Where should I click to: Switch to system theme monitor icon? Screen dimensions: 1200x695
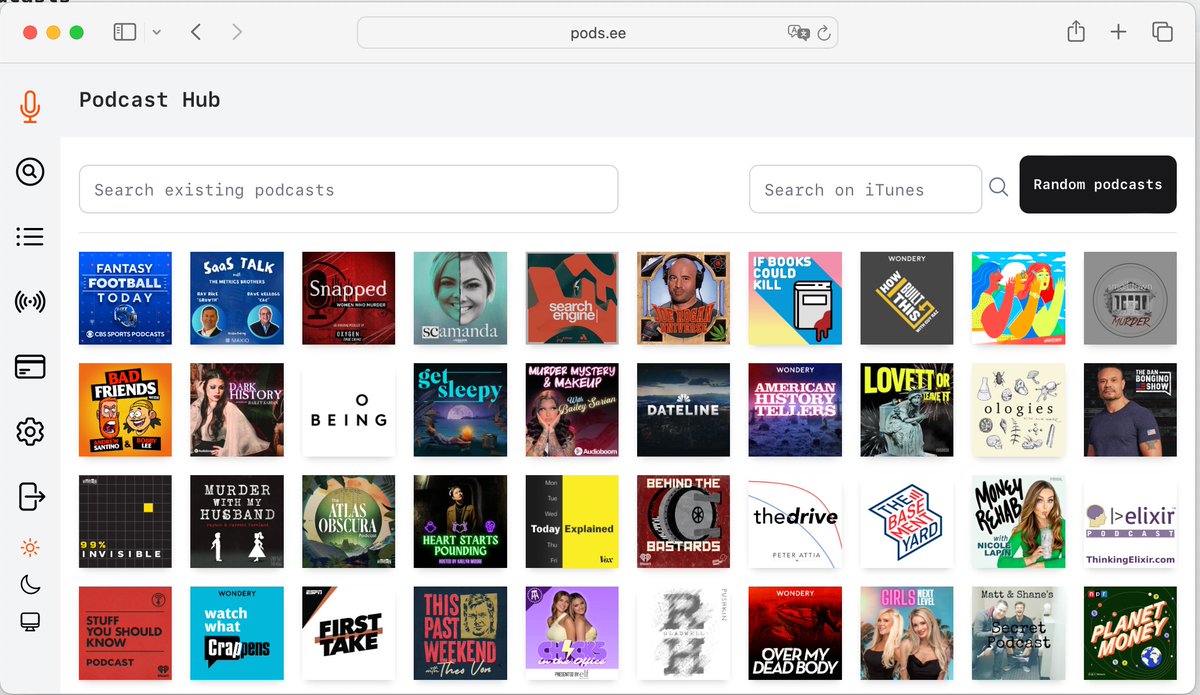[30, 623]
